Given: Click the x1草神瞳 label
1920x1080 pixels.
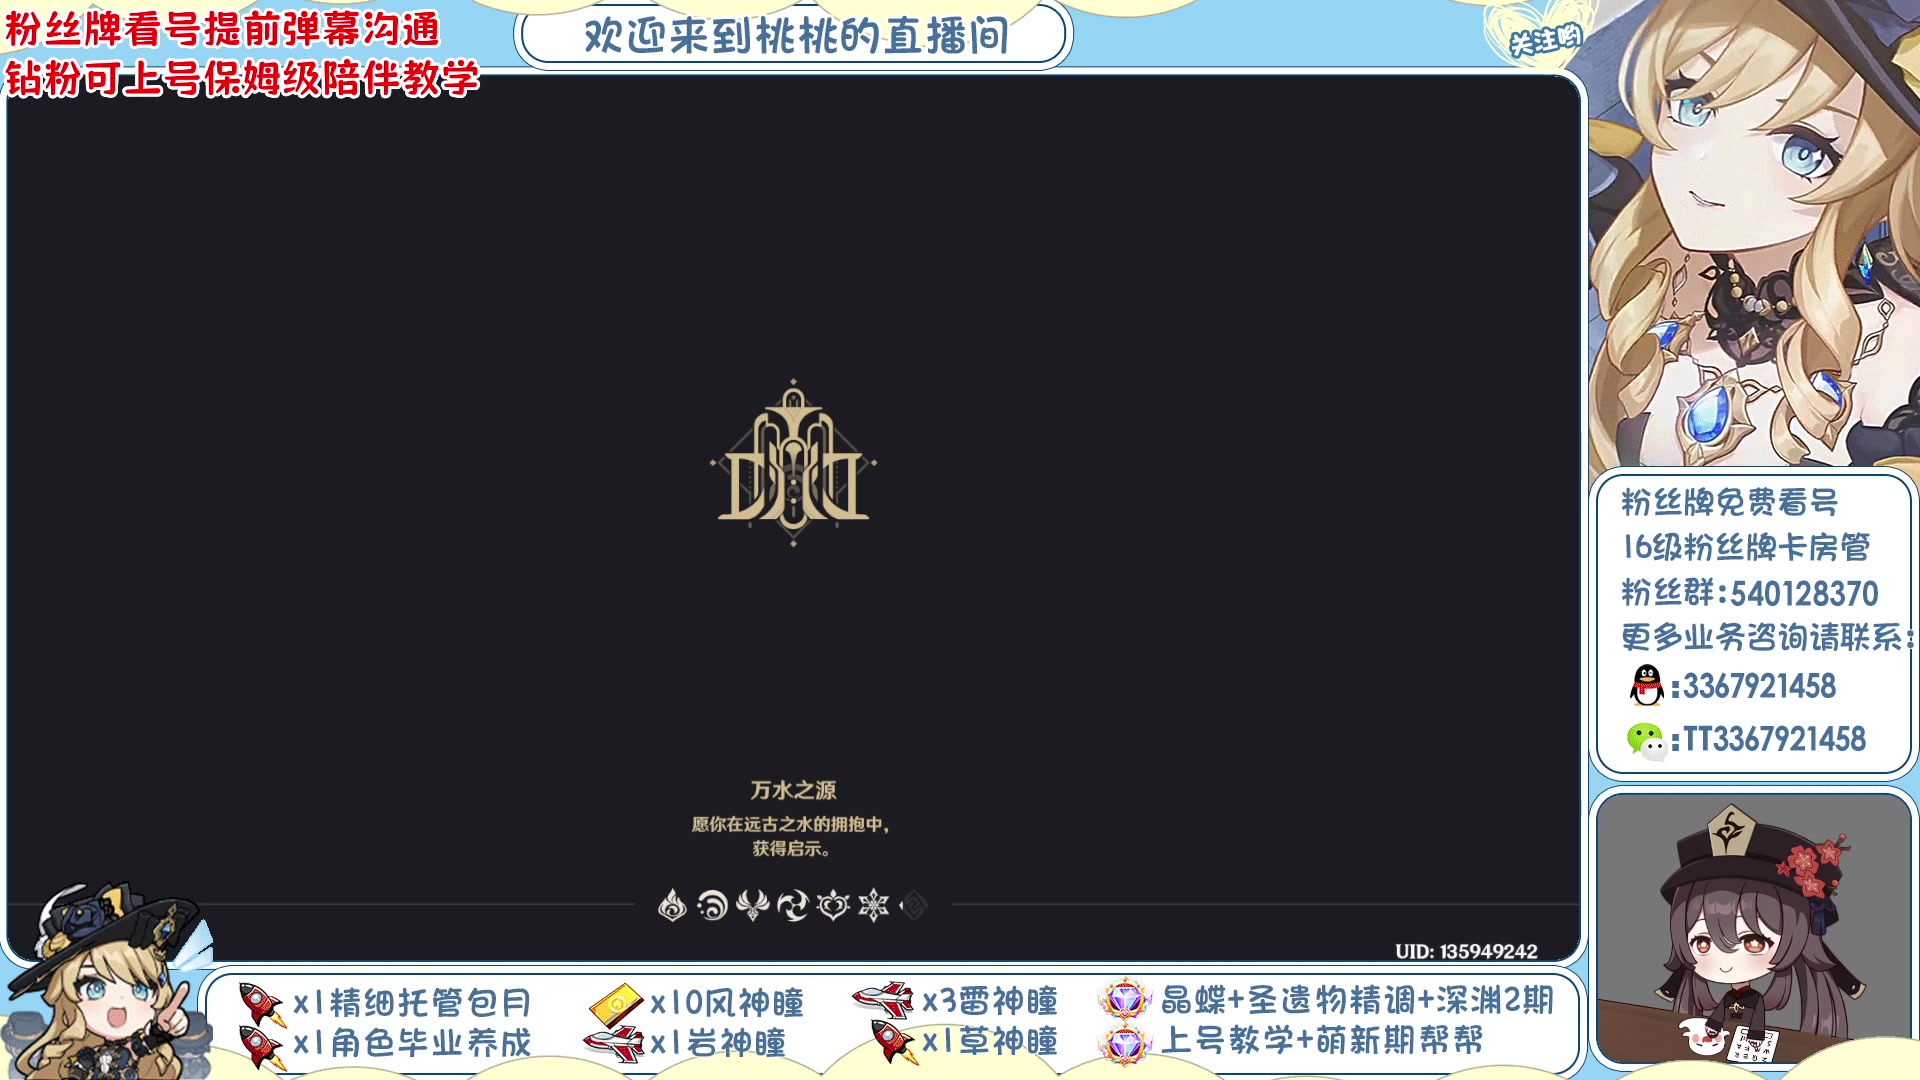Looking at the screenshot, I should pyautogui.click(x=990, y=1042).
